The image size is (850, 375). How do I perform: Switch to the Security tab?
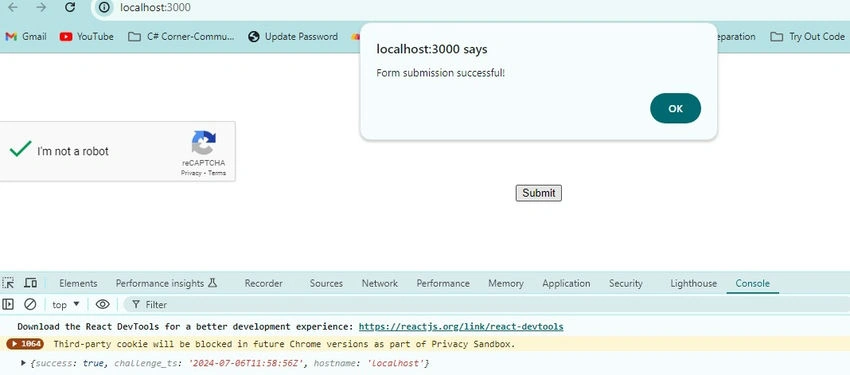626,283
